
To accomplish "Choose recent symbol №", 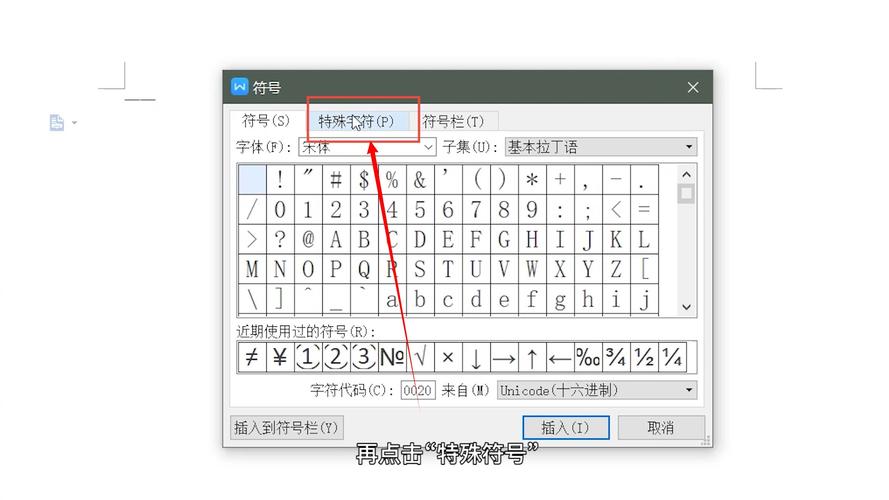I will 392,357.
